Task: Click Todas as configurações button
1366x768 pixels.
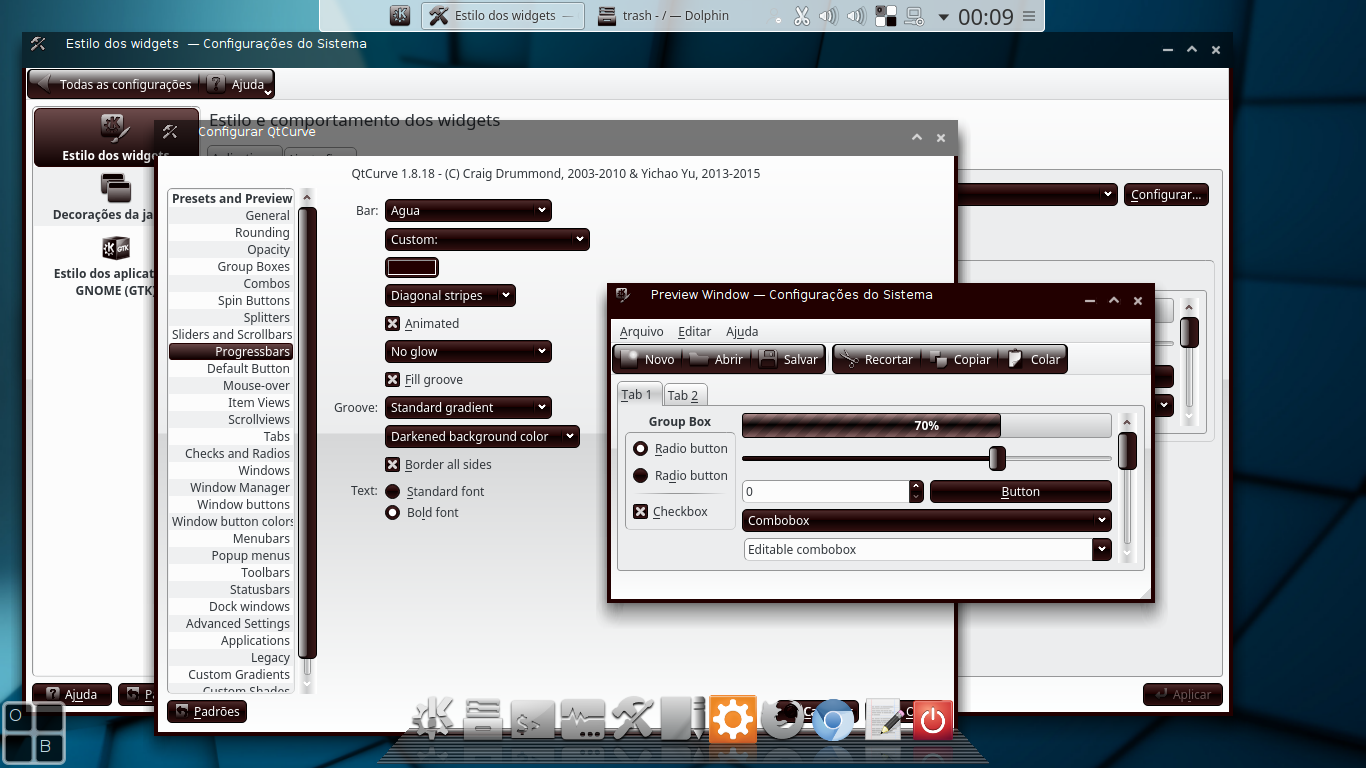Action: (x=114, y=84)
